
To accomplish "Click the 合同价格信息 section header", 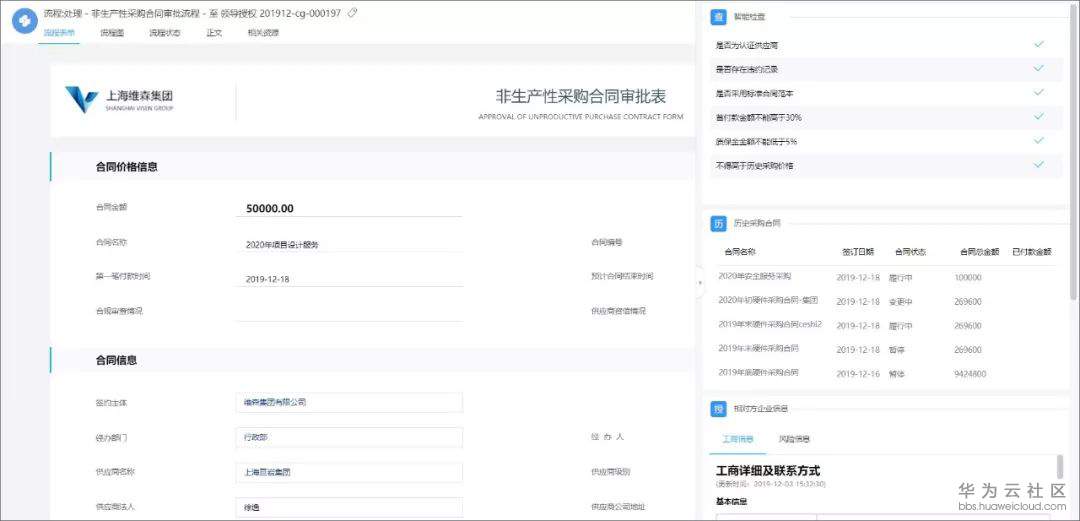I will click(127, 167).
